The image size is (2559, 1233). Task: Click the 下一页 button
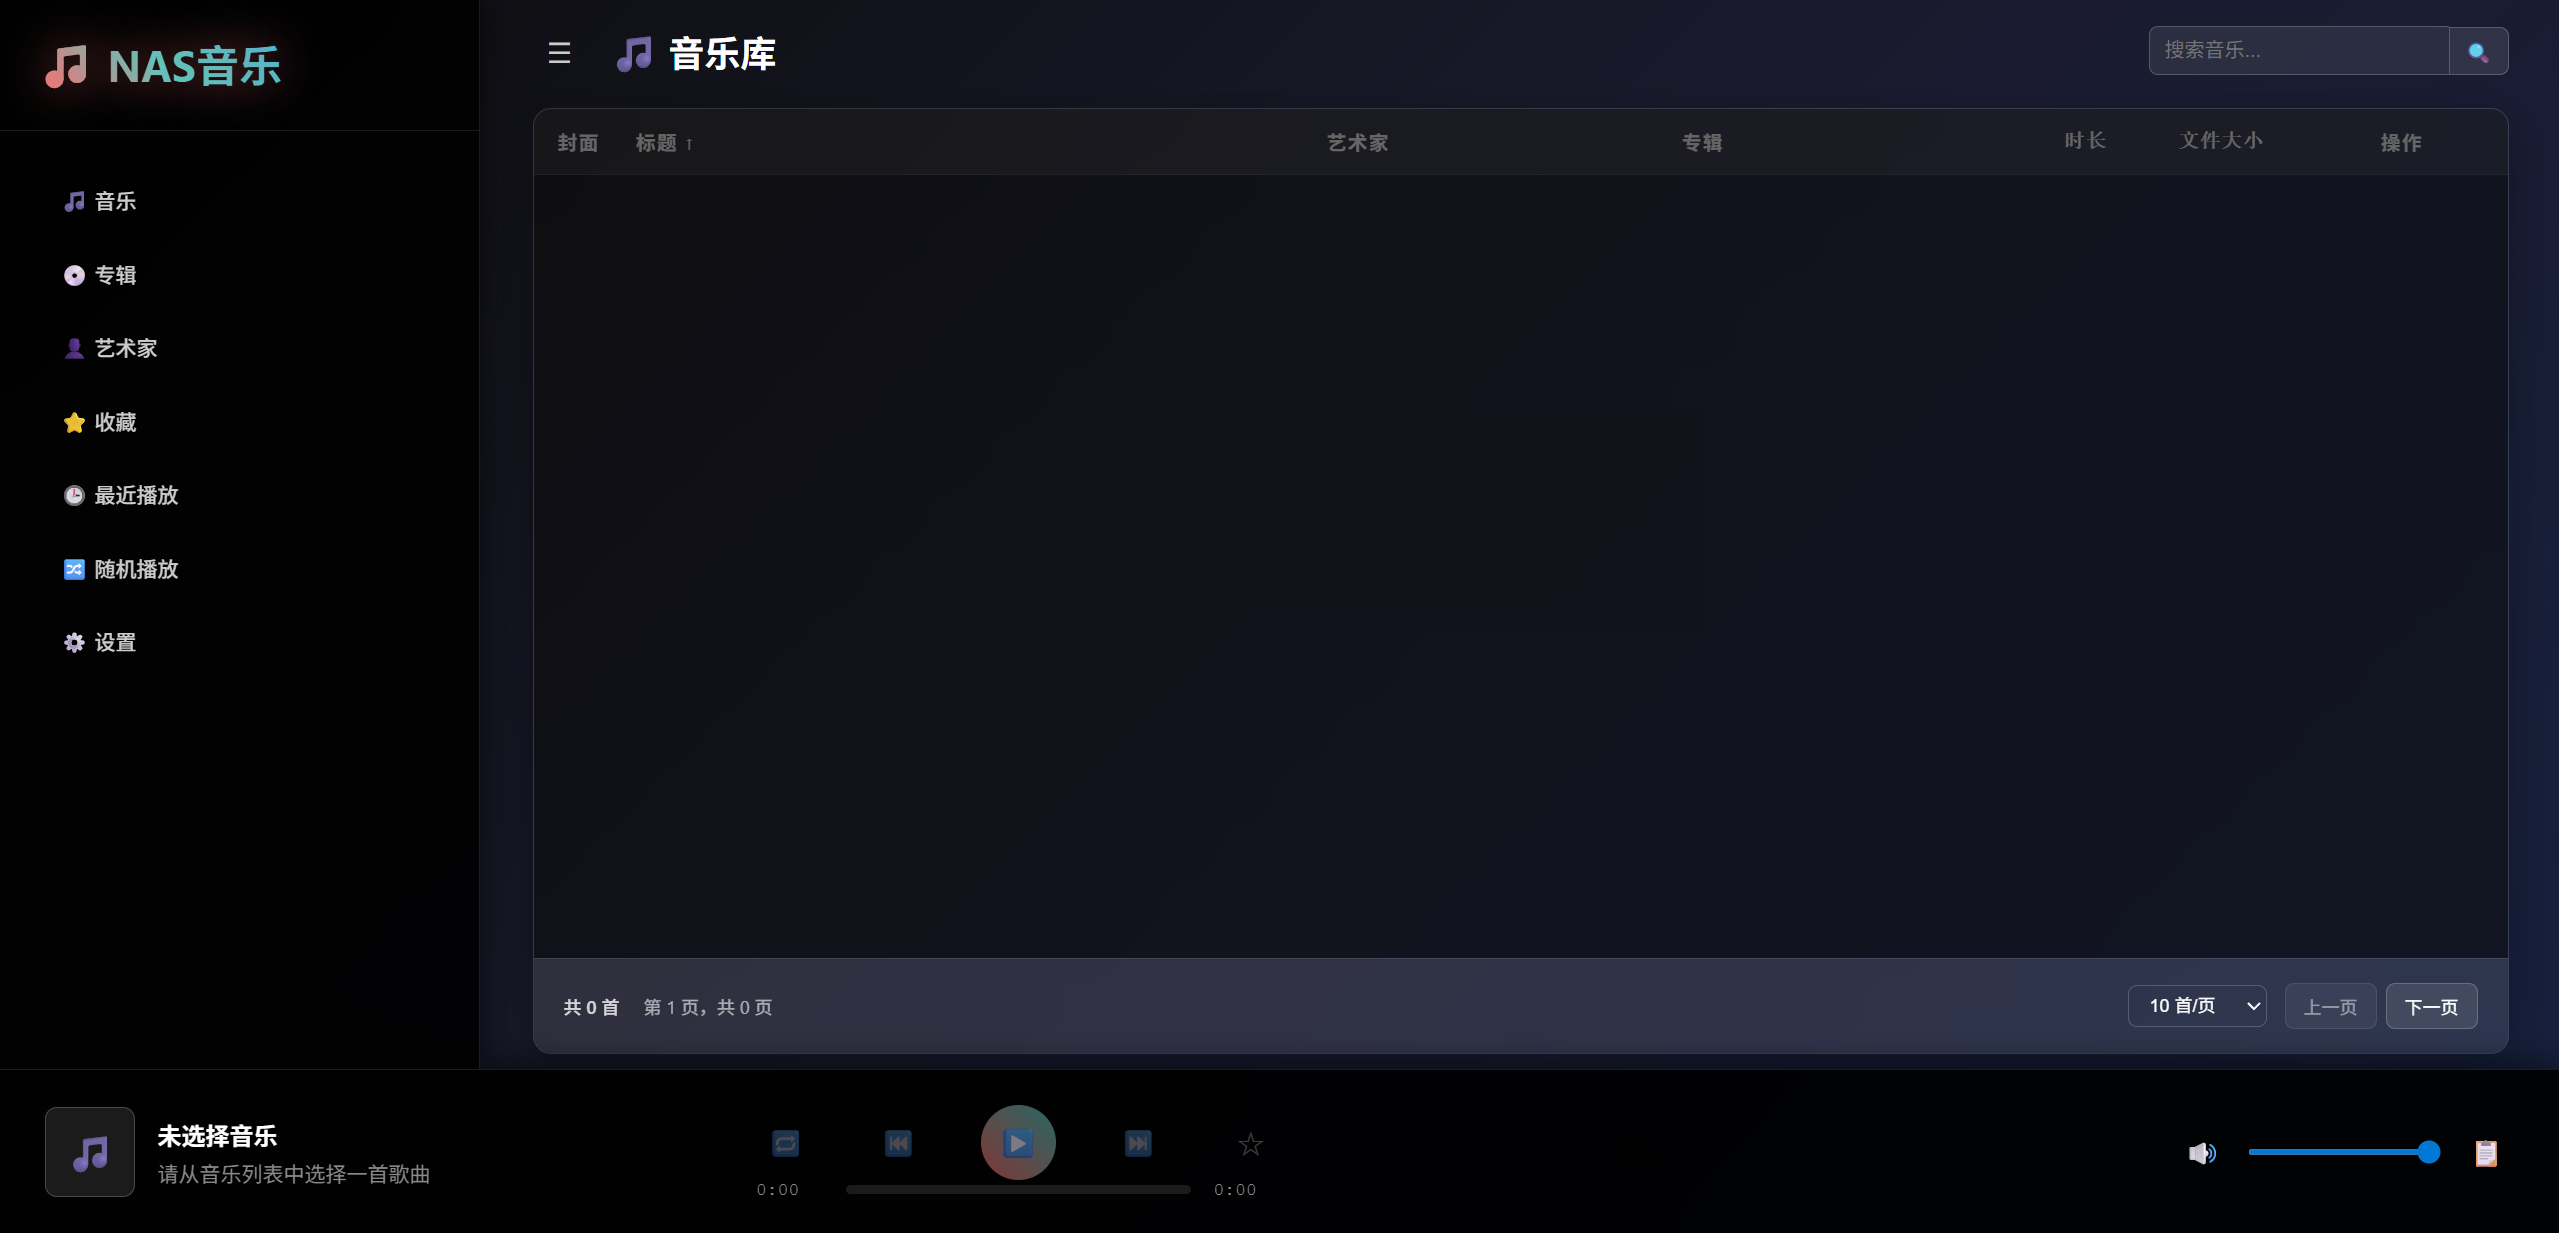(2430, 1007)
